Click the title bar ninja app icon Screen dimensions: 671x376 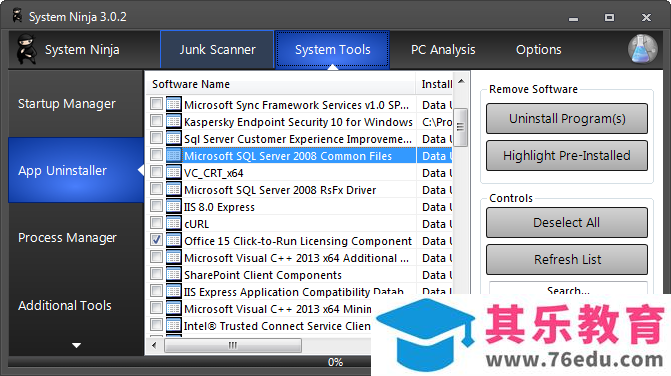click(x=17, y=16)
